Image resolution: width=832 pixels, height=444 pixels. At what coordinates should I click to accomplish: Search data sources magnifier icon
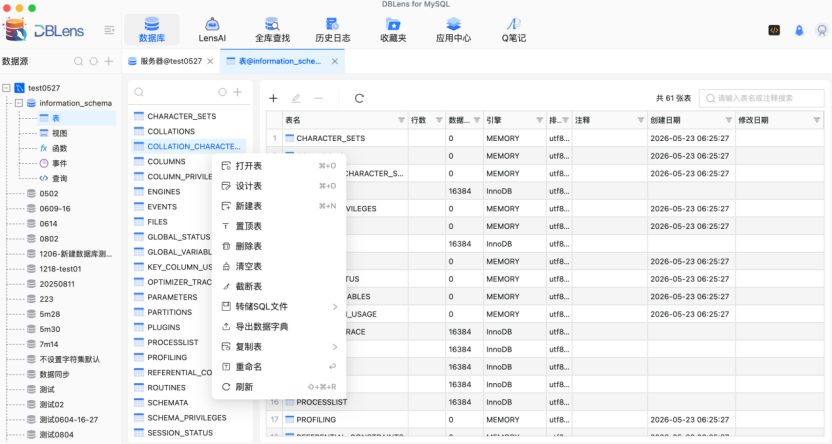79,62
